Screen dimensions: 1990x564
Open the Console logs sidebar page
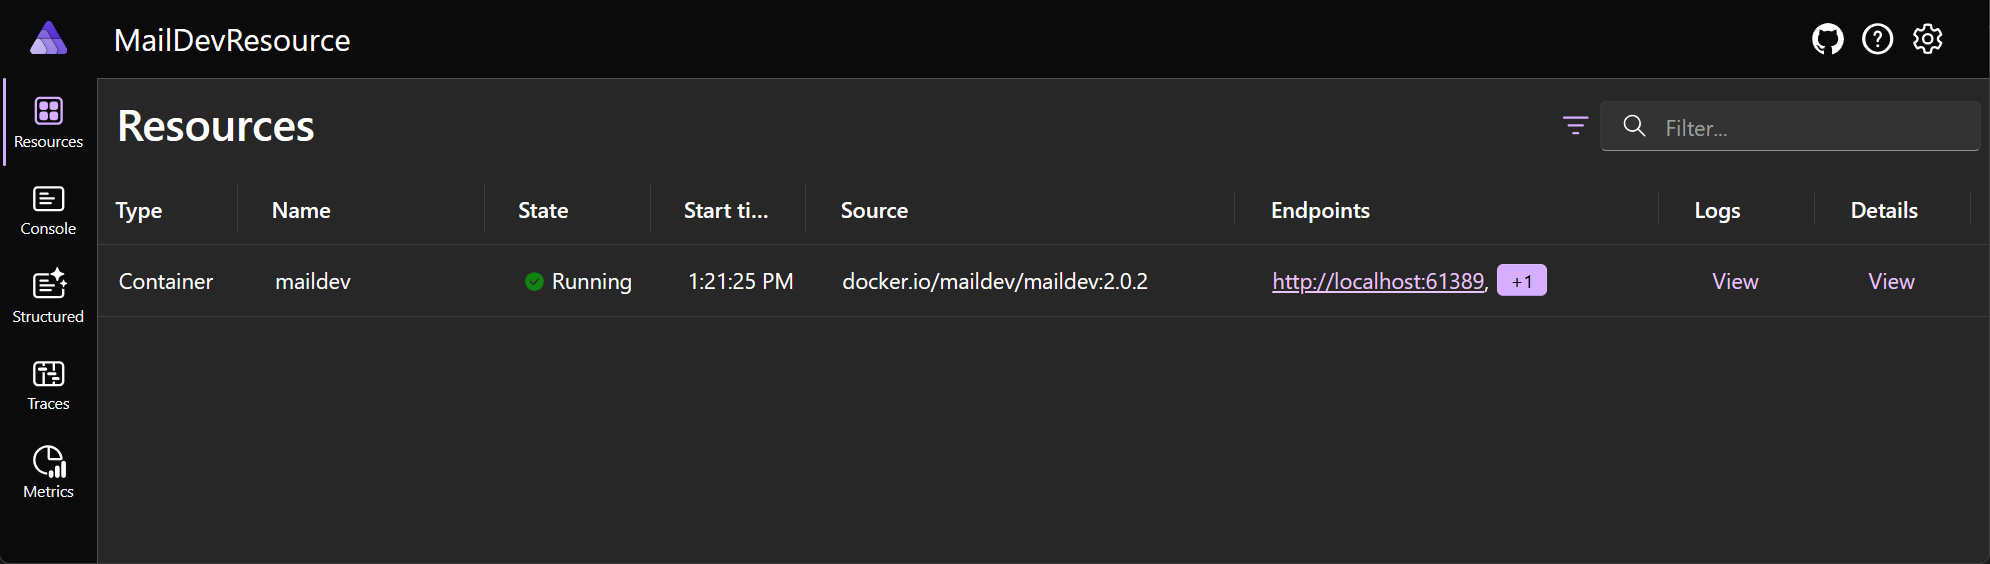[48, 210]
